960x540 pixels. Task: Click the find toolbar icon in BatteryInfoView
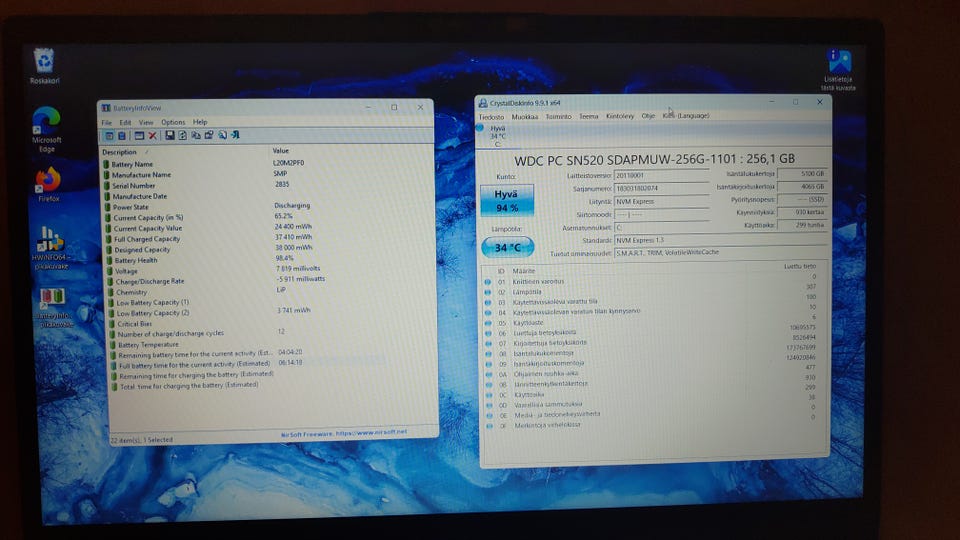[x=222, y=135]
